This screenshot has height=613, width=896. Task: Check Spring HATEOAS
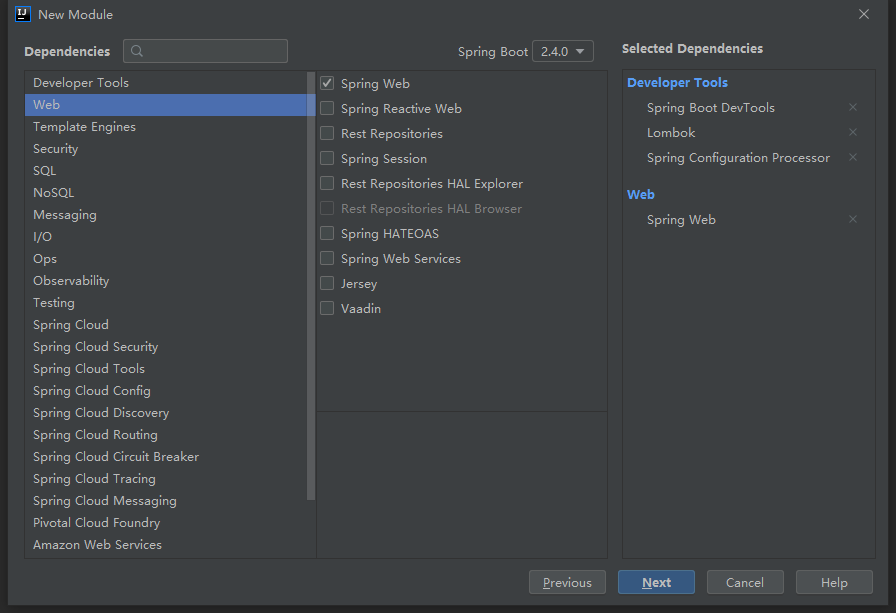[325, 233]
